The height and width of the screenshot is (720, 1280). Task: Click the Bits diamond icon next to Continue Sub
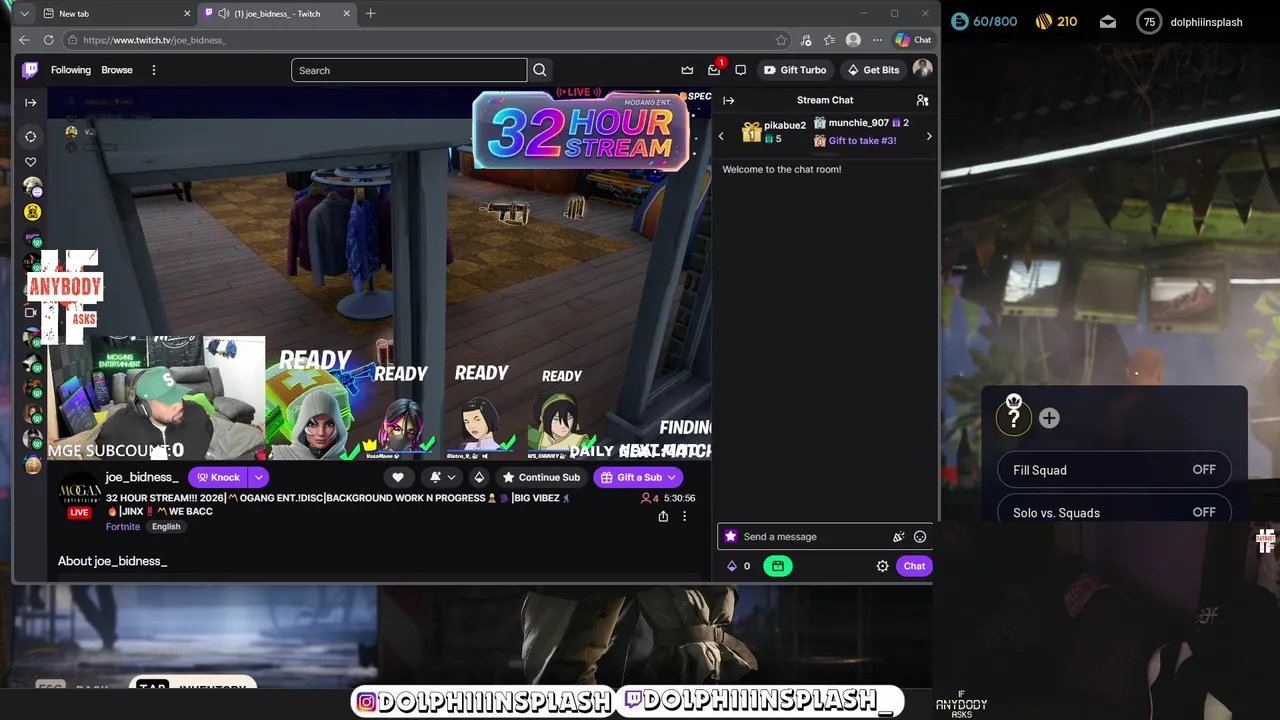[x=479, y=477]
